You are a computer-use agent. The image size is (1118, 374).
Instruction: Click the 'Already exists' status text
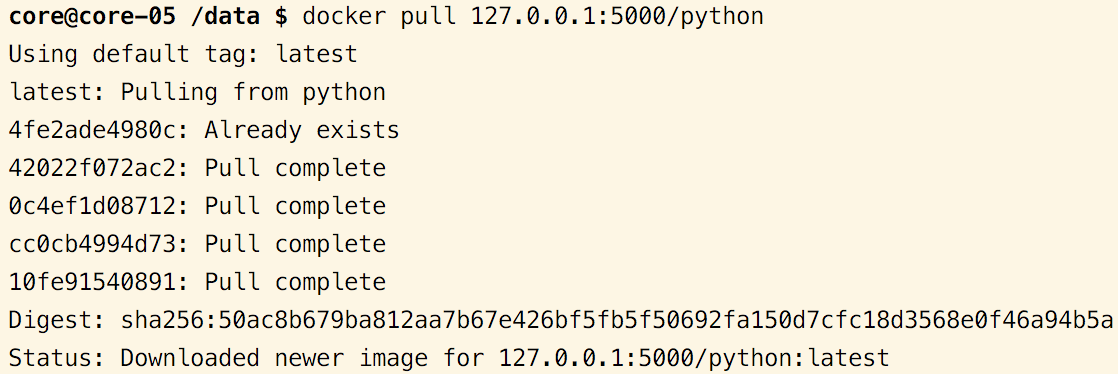302,130
